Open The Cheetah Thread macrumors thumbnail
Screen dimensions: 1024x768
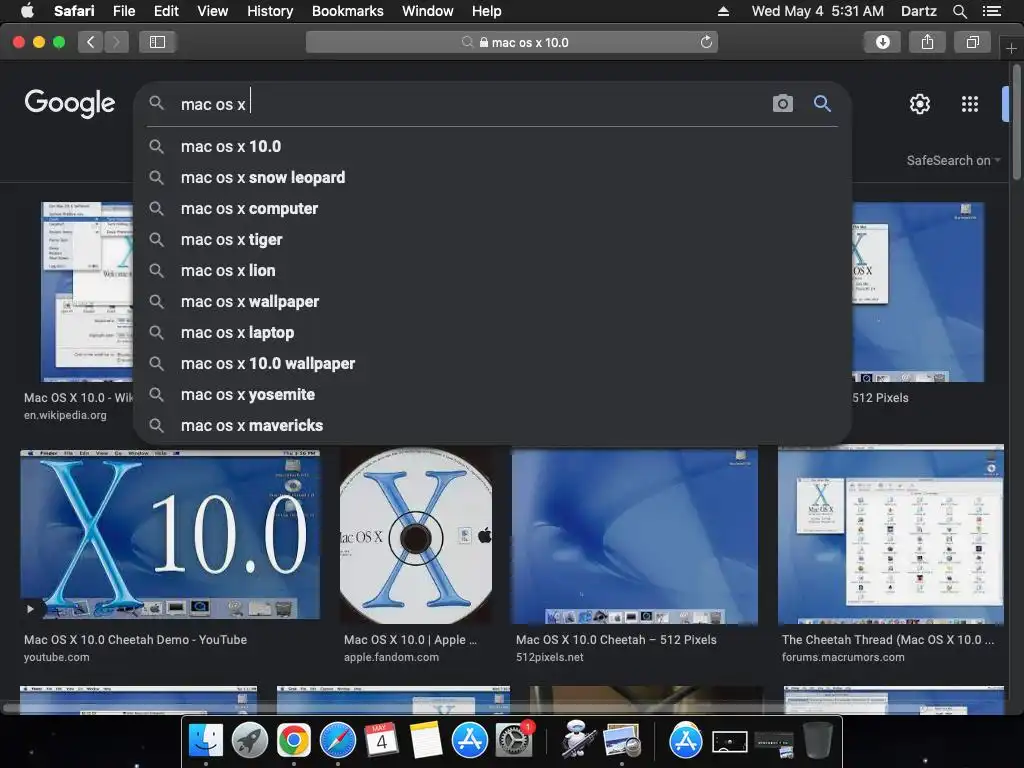pyautogui.click(x=891, y=535)
